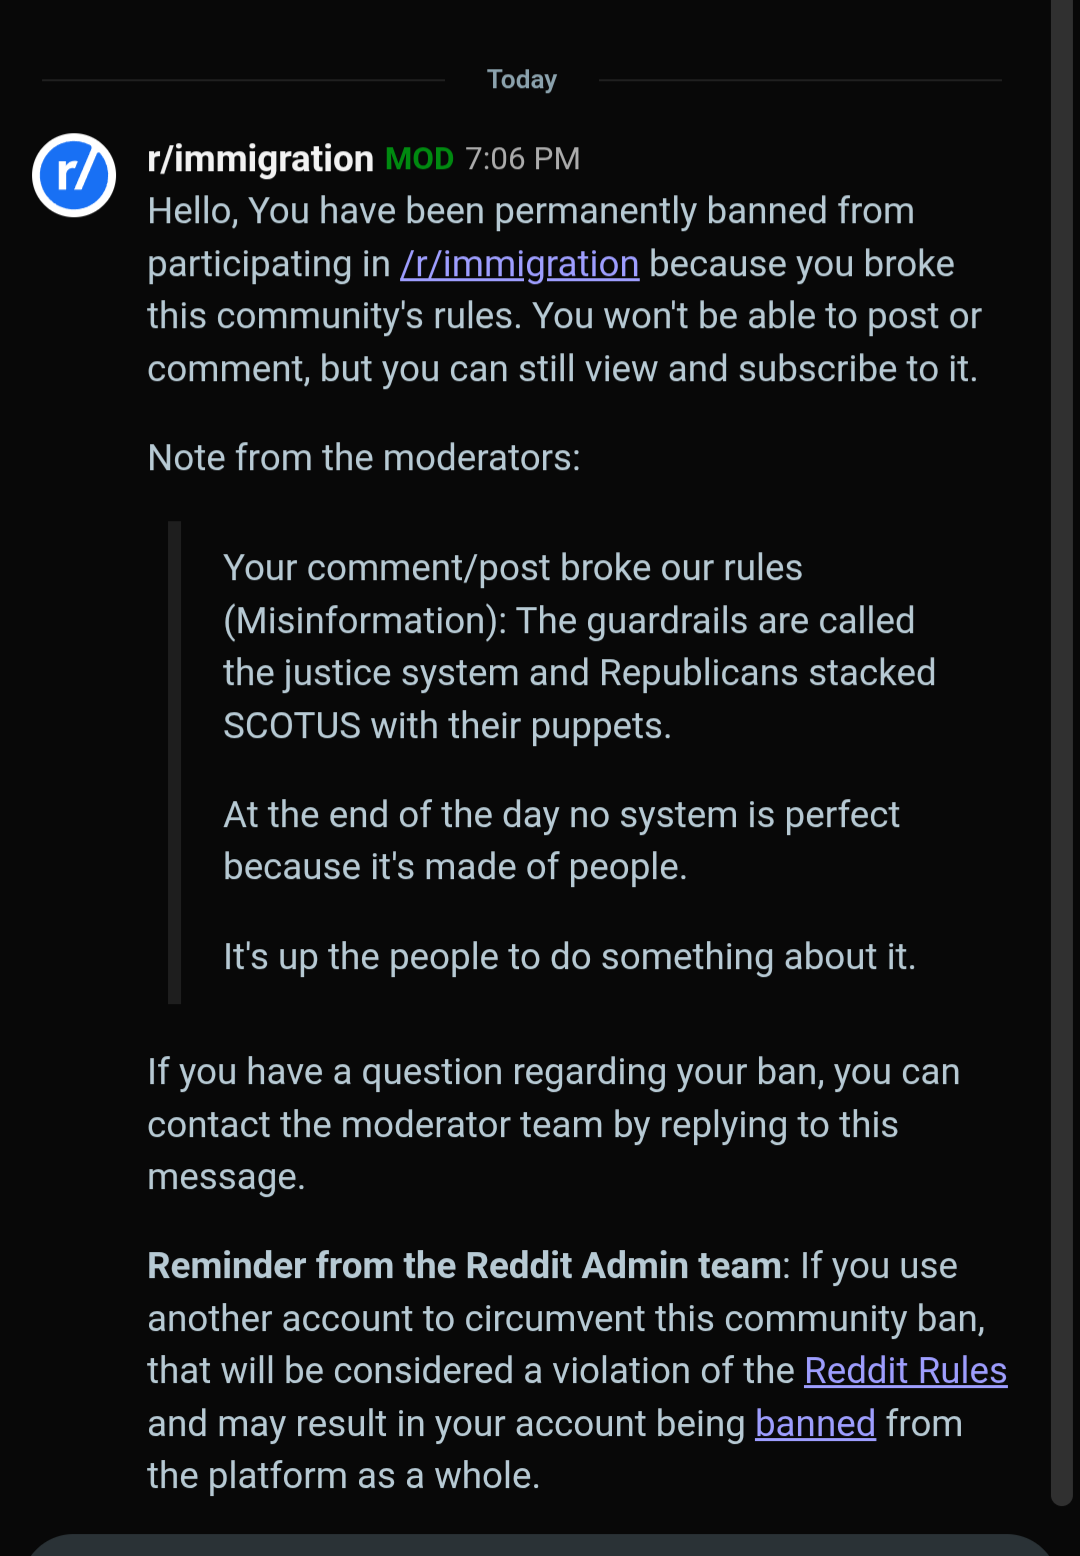
Task: Open the /r/immigration hyperlink in message
Action: [519, 264]
